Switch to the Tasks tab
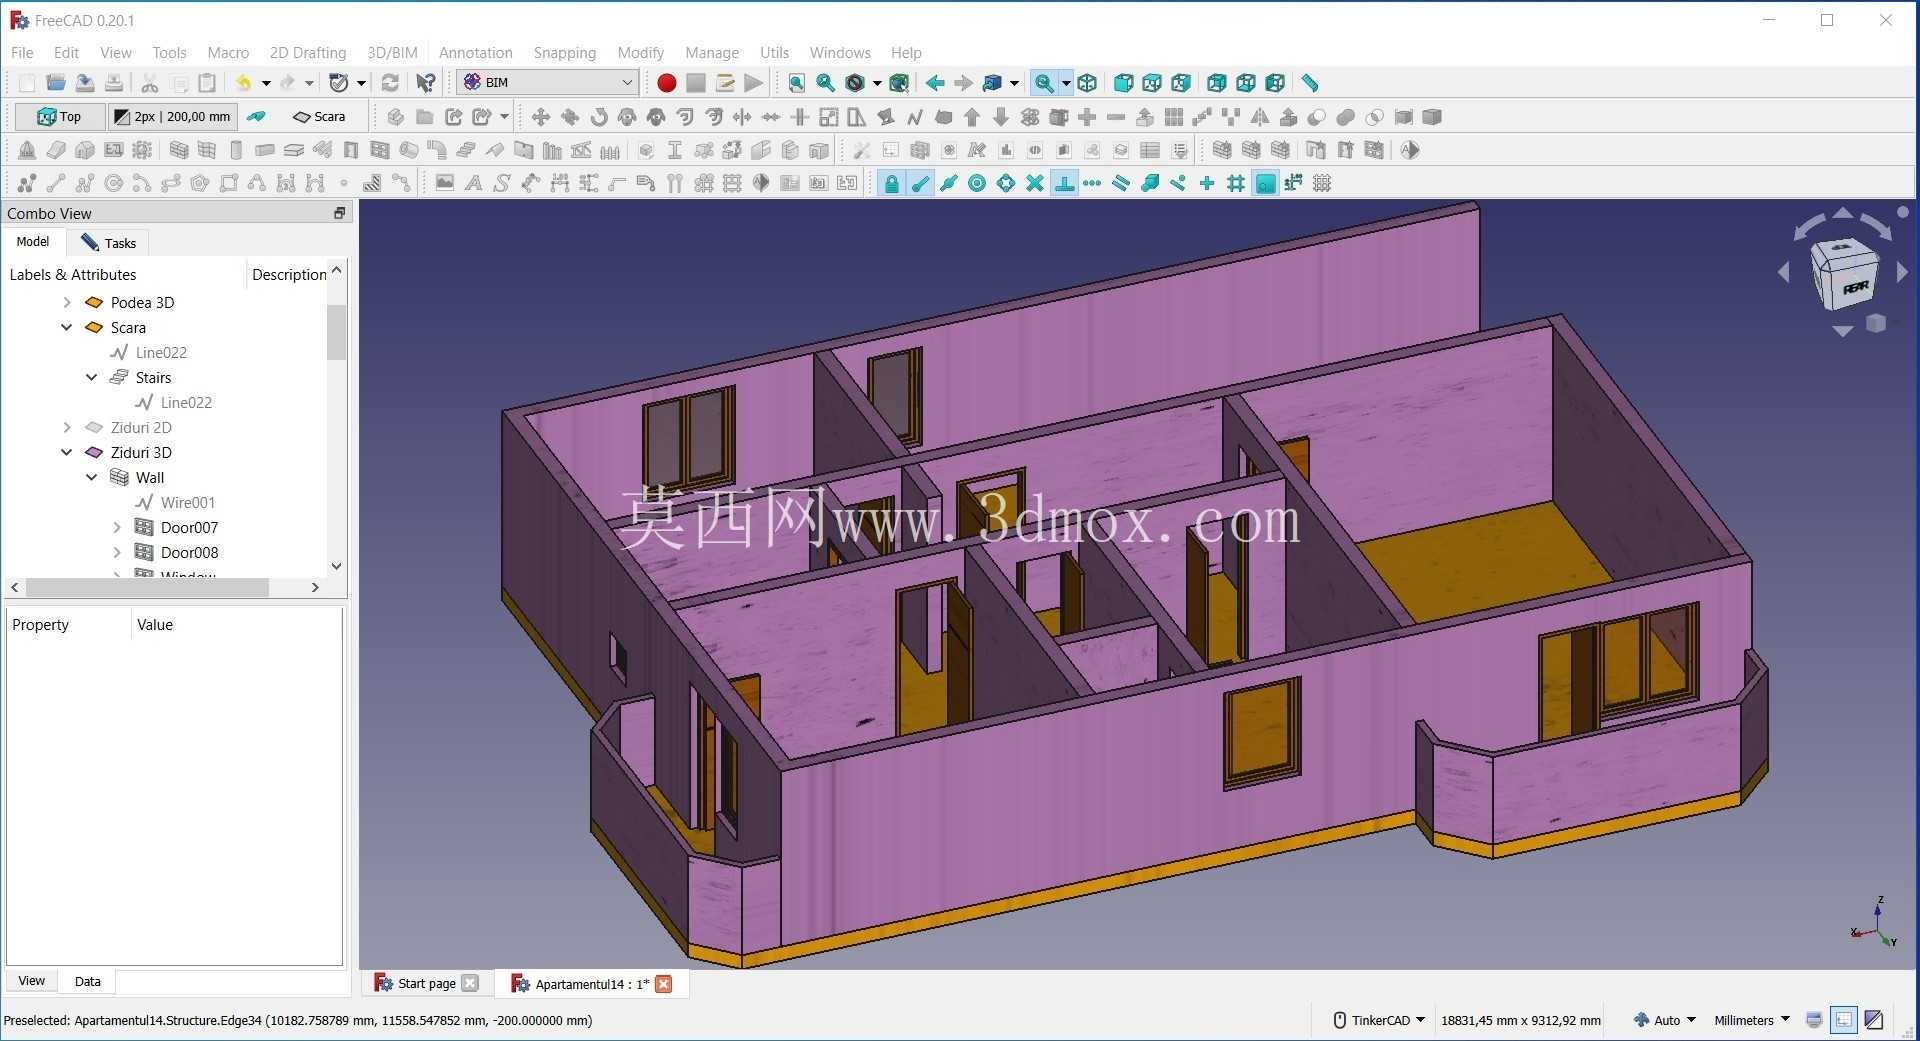This screenshot has height=1041, width=1920. 109,242
